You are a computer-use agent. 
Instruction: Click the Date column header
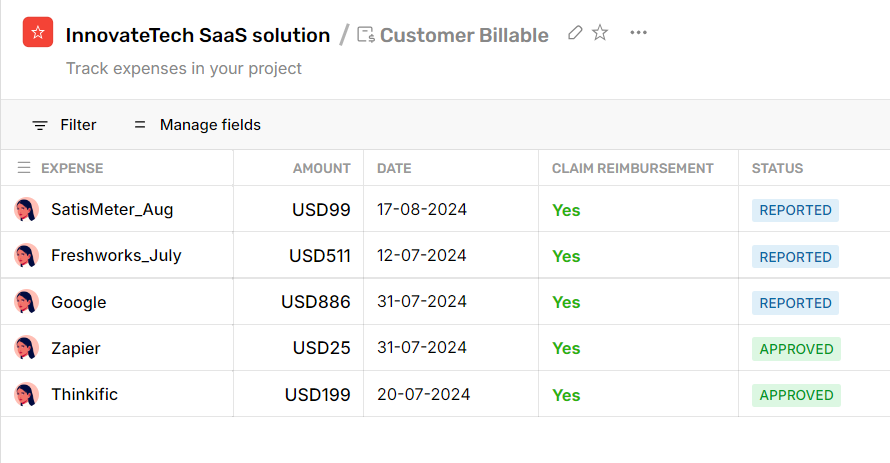point(394,168)
